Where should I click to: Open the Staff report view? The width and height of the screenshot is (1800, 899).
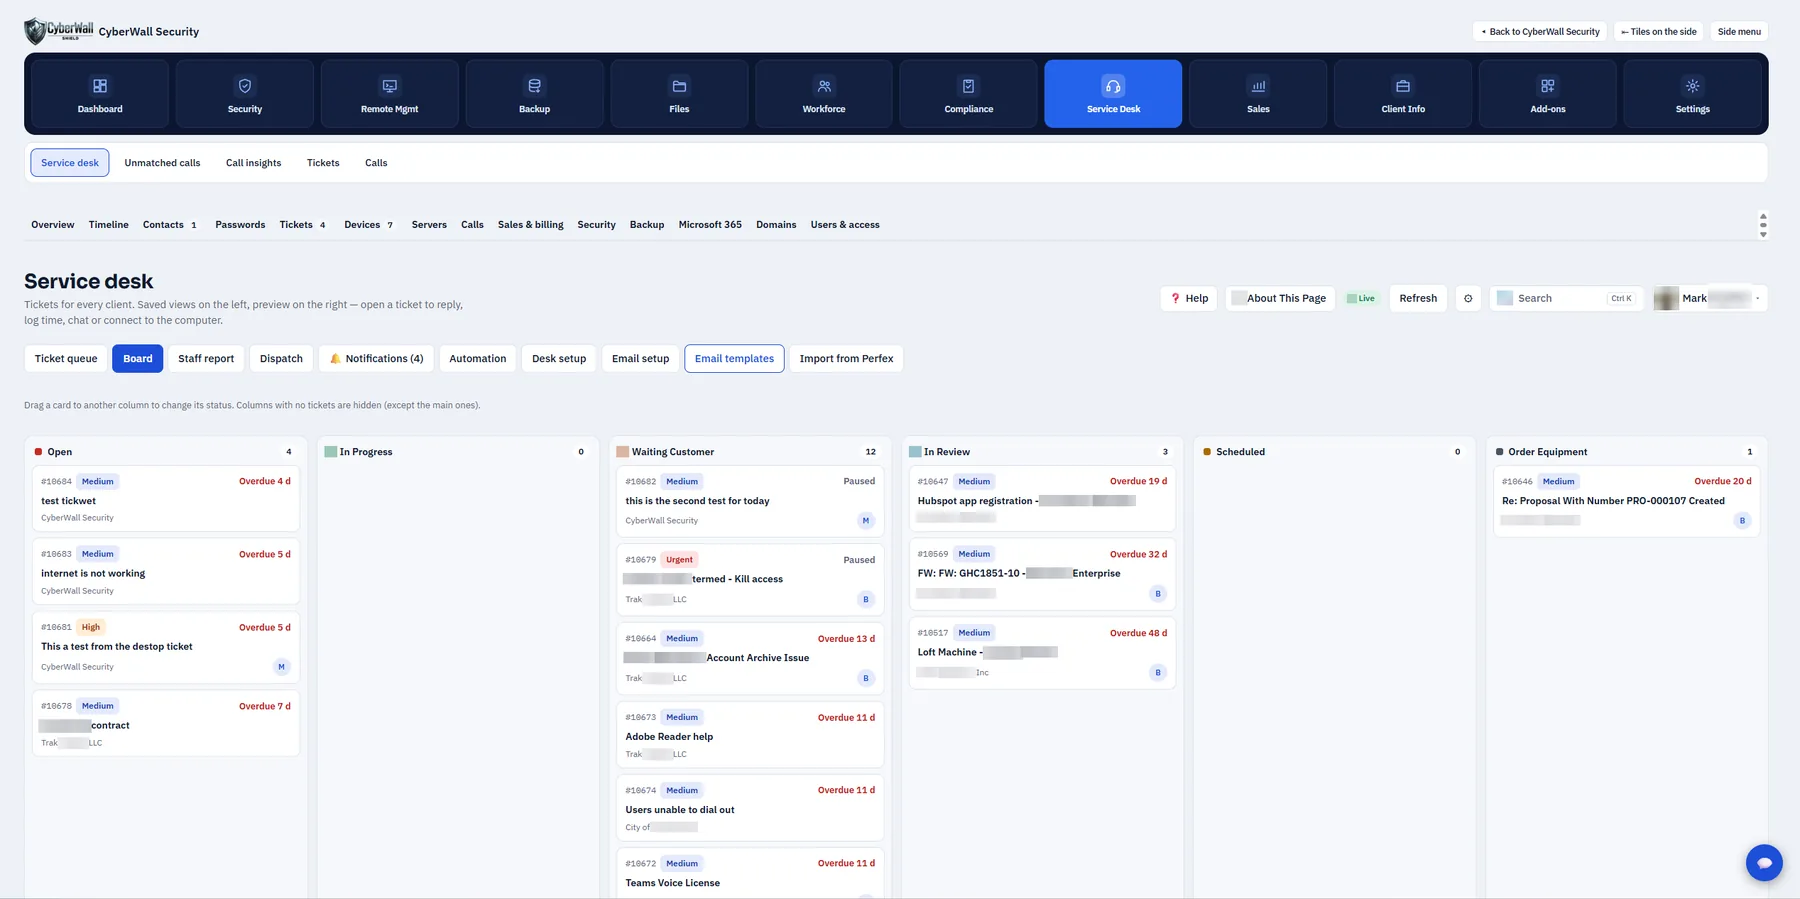(x=206, y=358)
